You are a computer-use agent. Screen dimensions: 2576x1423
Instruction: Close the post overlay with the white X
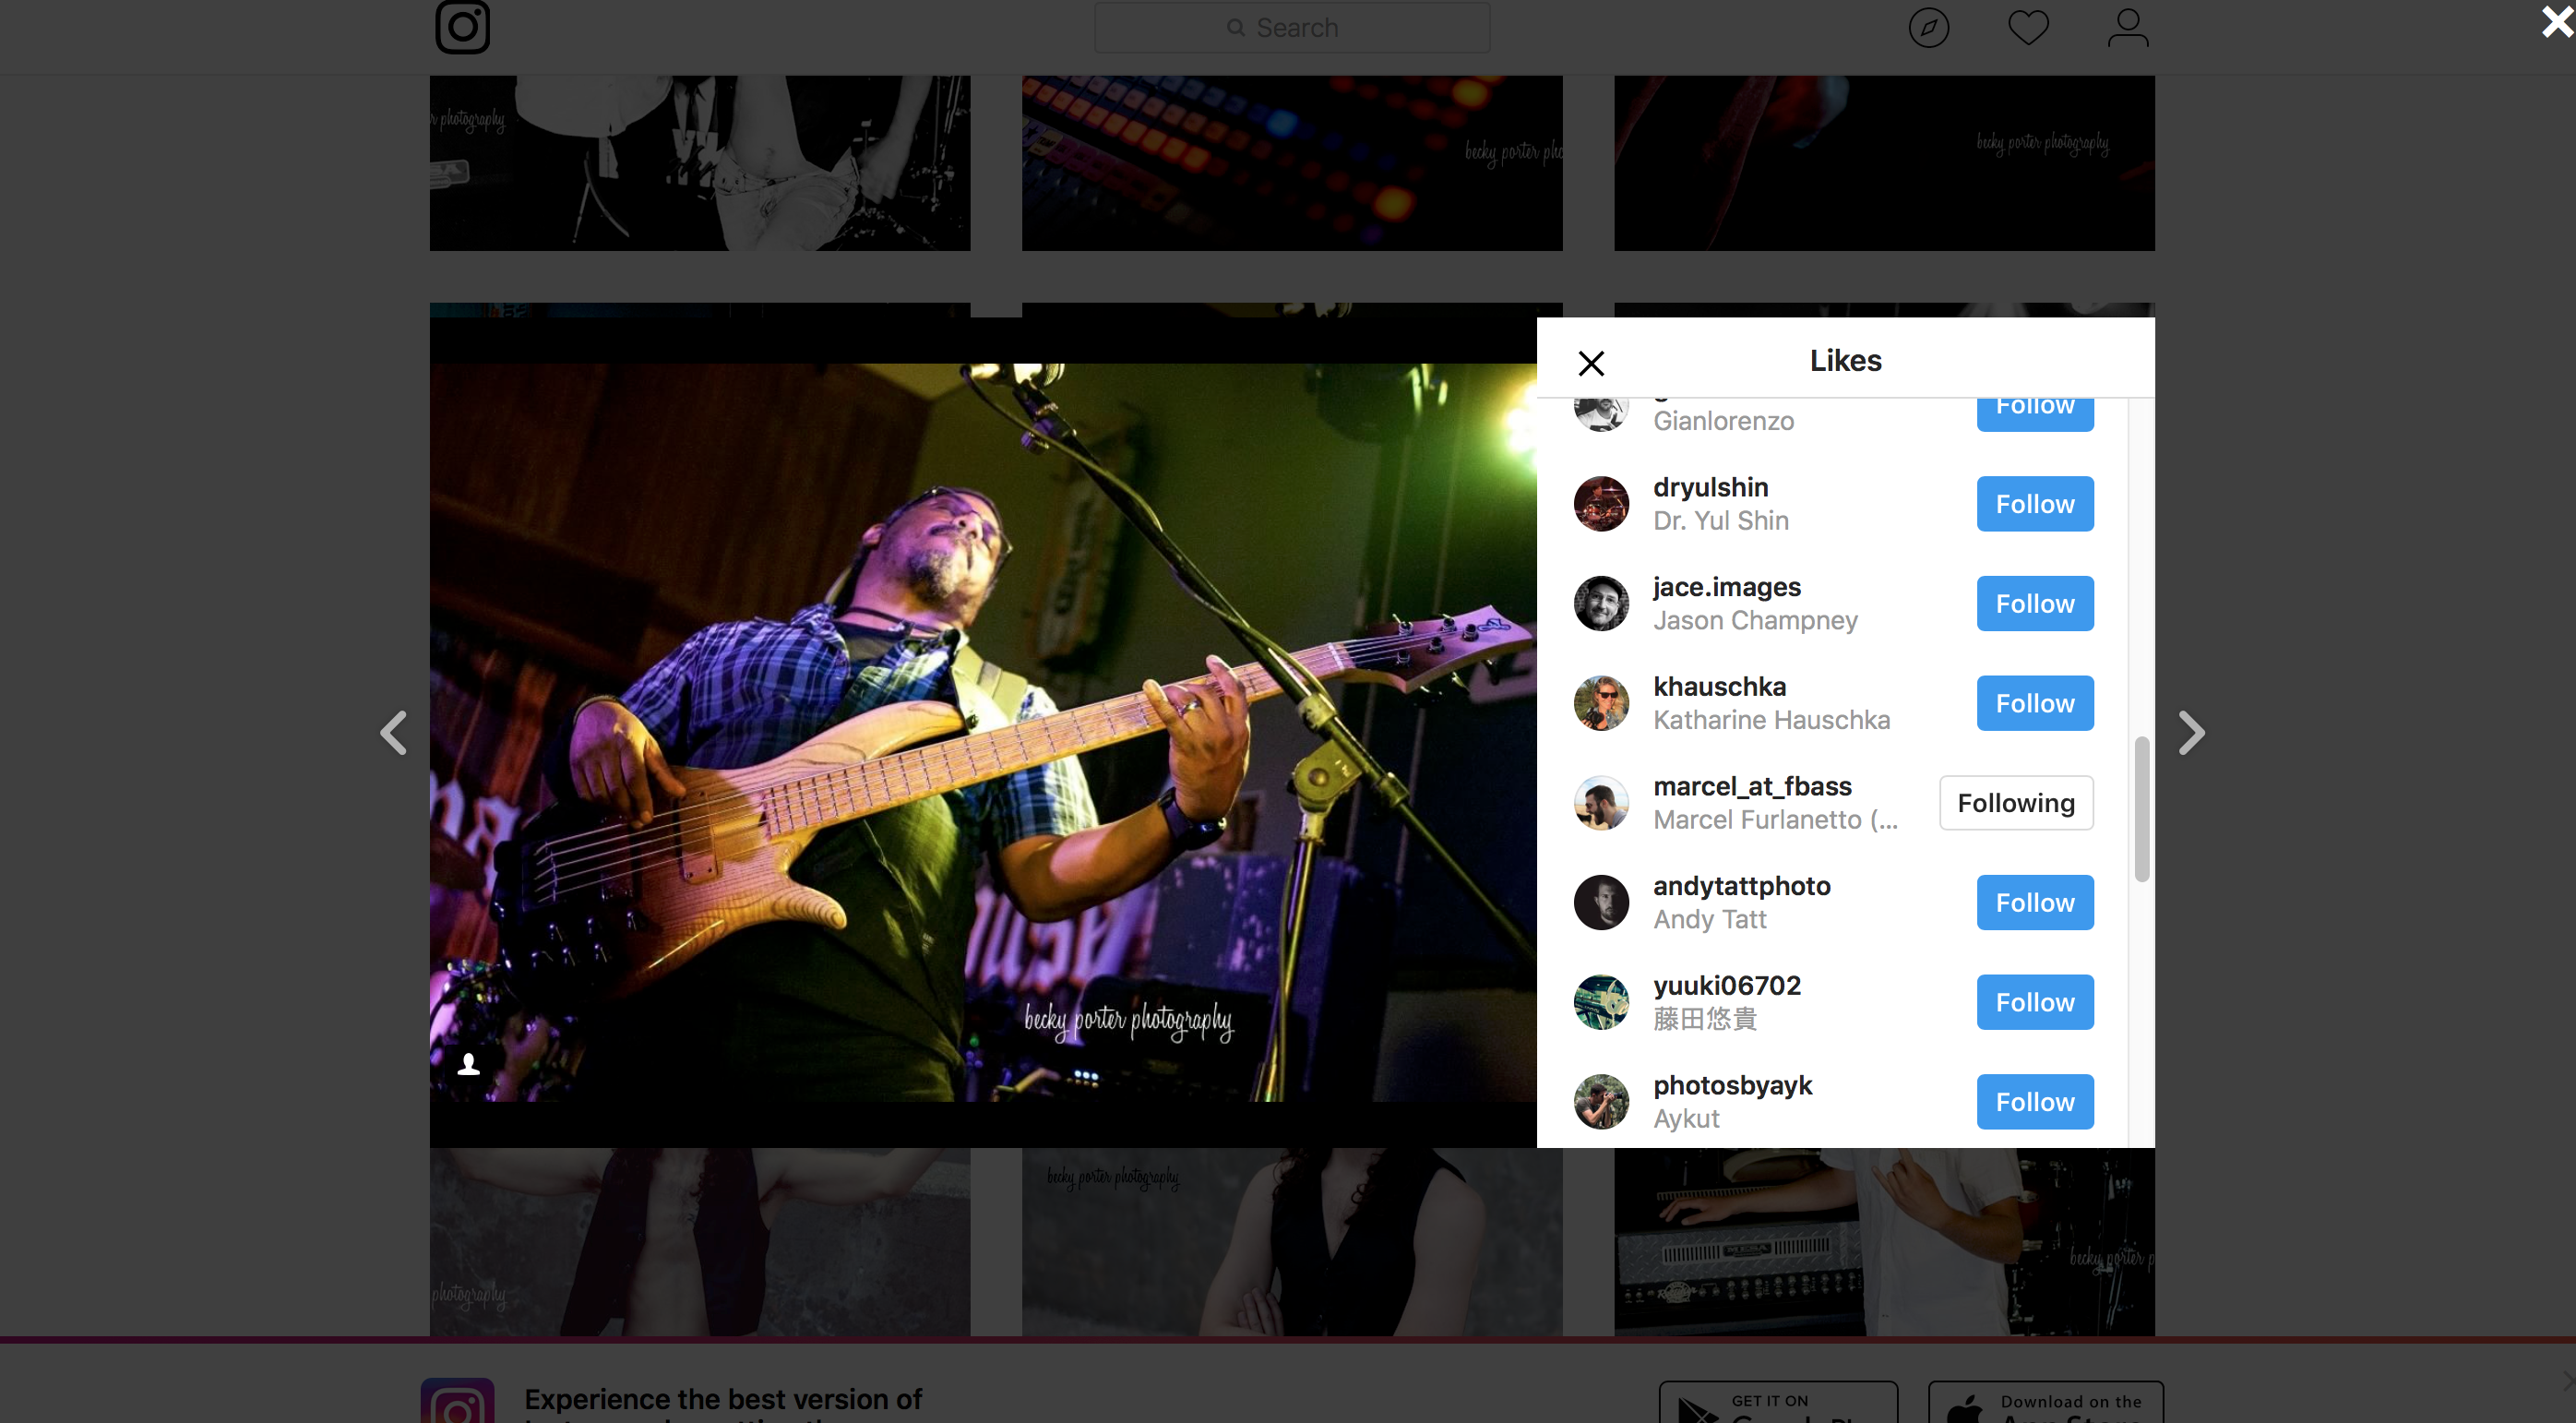coord(2557,22)
